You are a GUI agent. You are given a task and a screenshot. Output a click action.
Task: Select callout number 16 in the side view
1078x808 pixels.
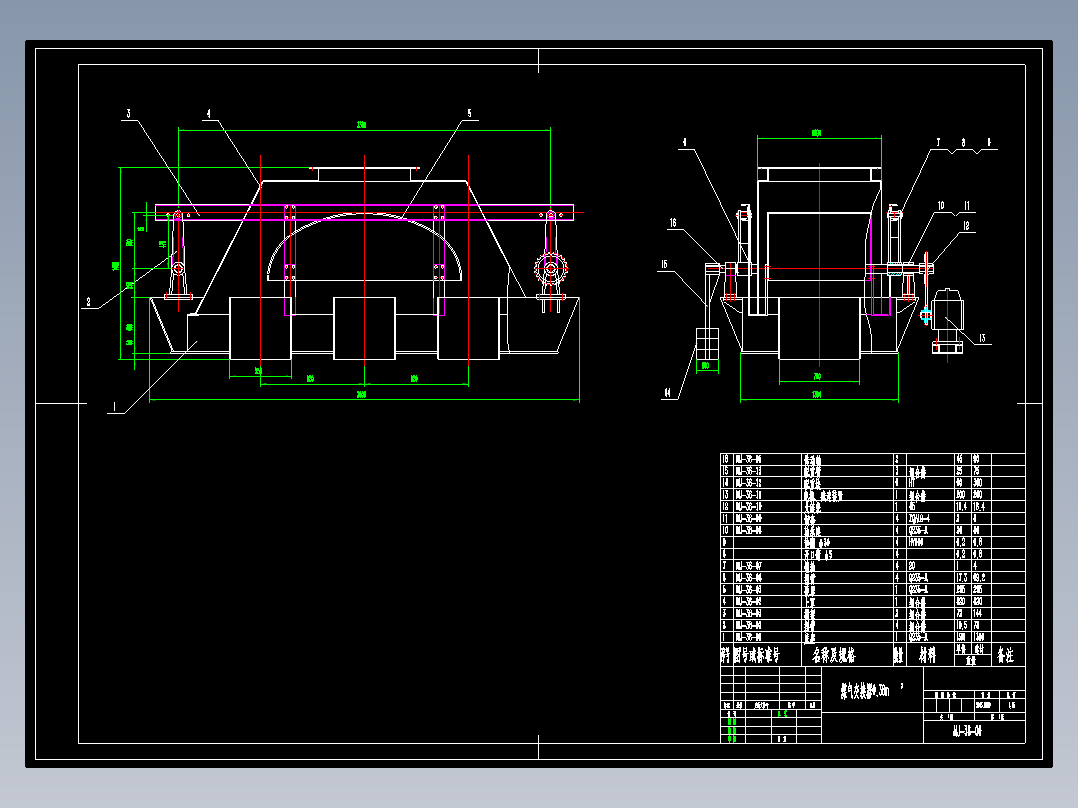(x=673, y=223)
